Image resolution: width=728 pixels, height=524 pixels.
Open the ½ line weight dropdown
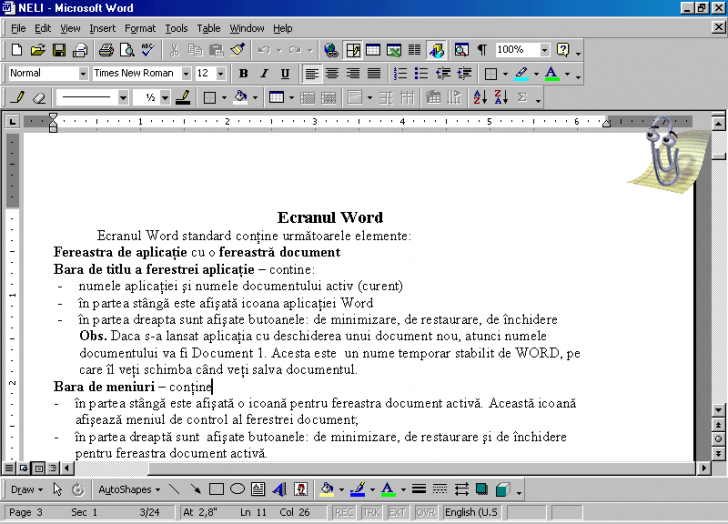pos(165,97)
